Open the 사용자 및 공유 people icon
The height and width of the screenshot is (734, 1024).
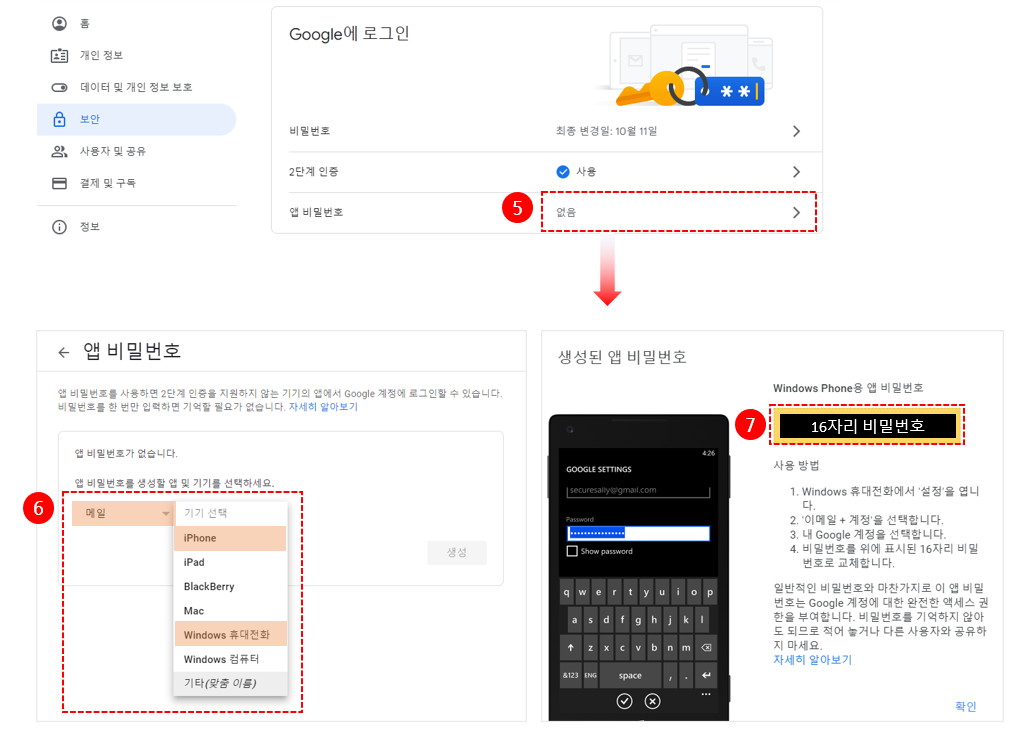59,152
